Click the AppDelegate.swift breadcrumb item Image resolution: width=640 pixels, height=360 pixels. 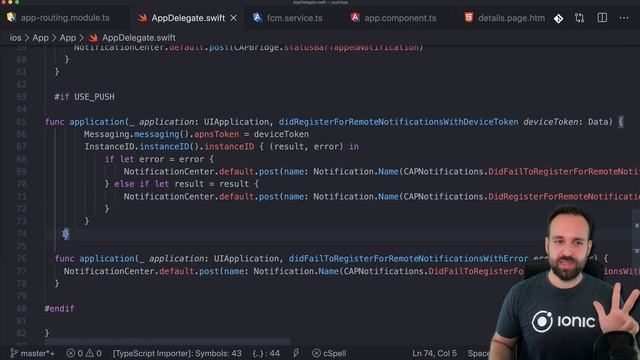[x=139, y=38]
